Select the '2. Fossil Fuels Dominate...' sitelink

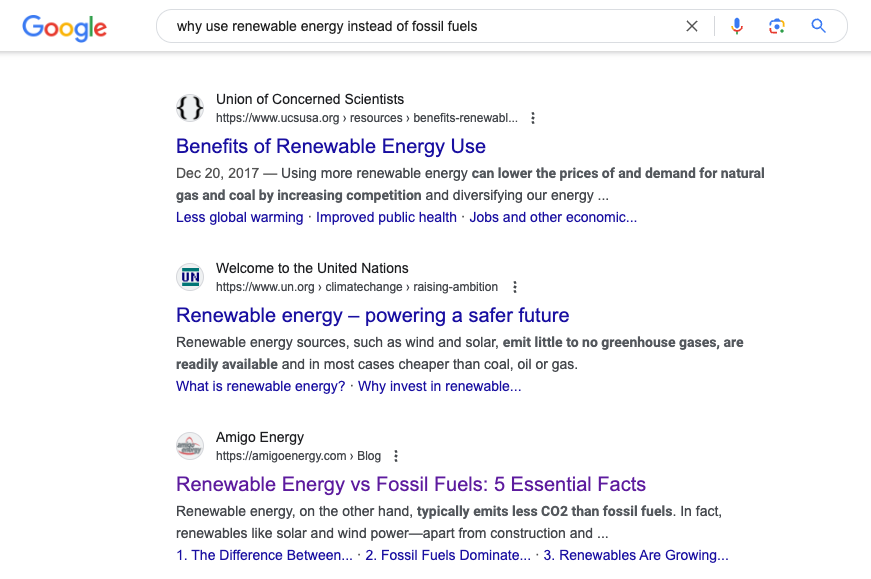(448, 555)
